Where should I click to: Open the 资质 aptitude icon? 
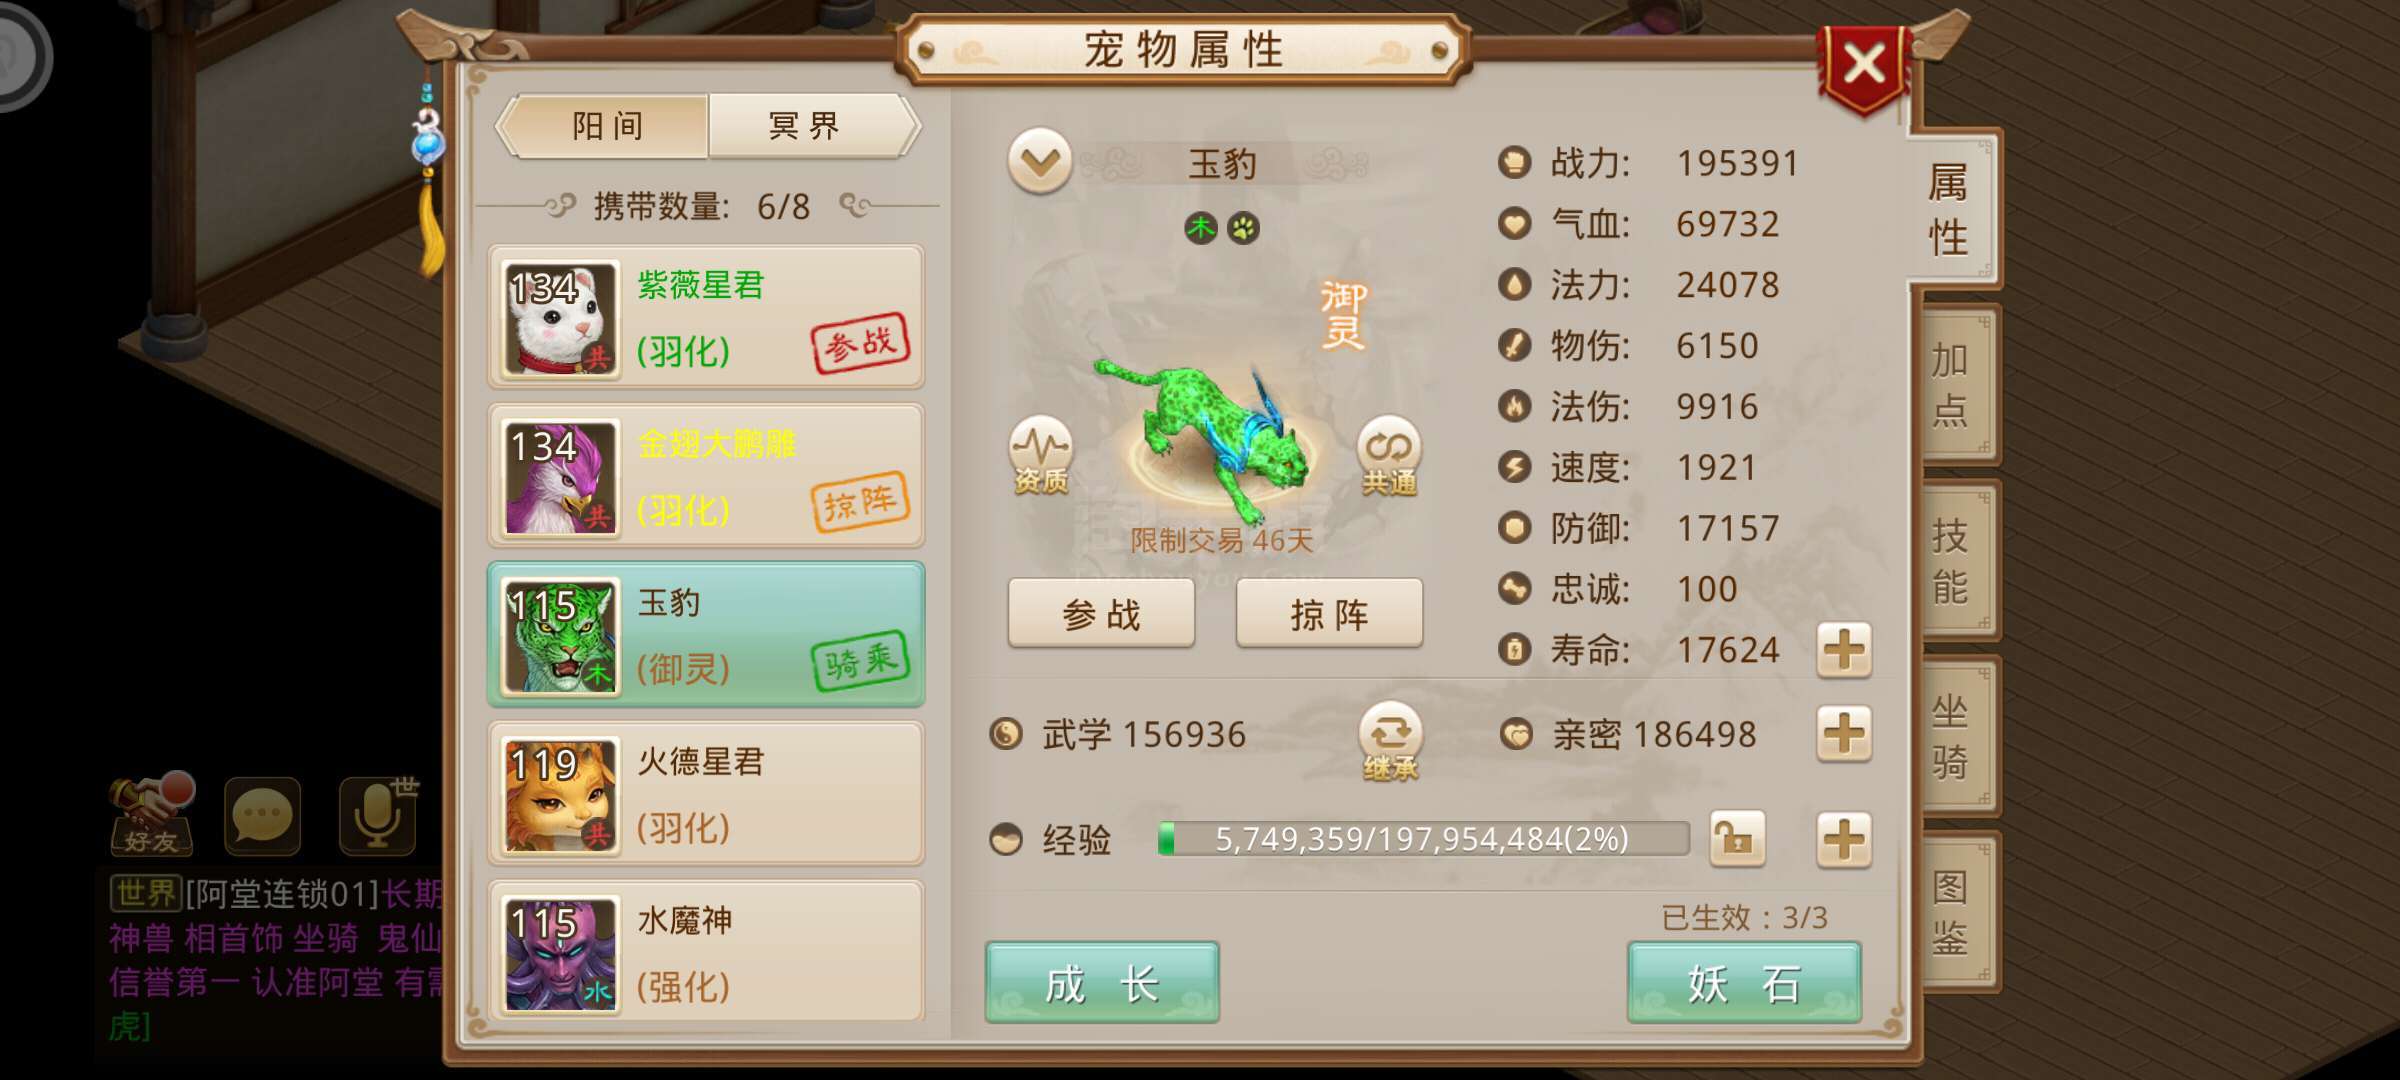(x=1040, y=455)
